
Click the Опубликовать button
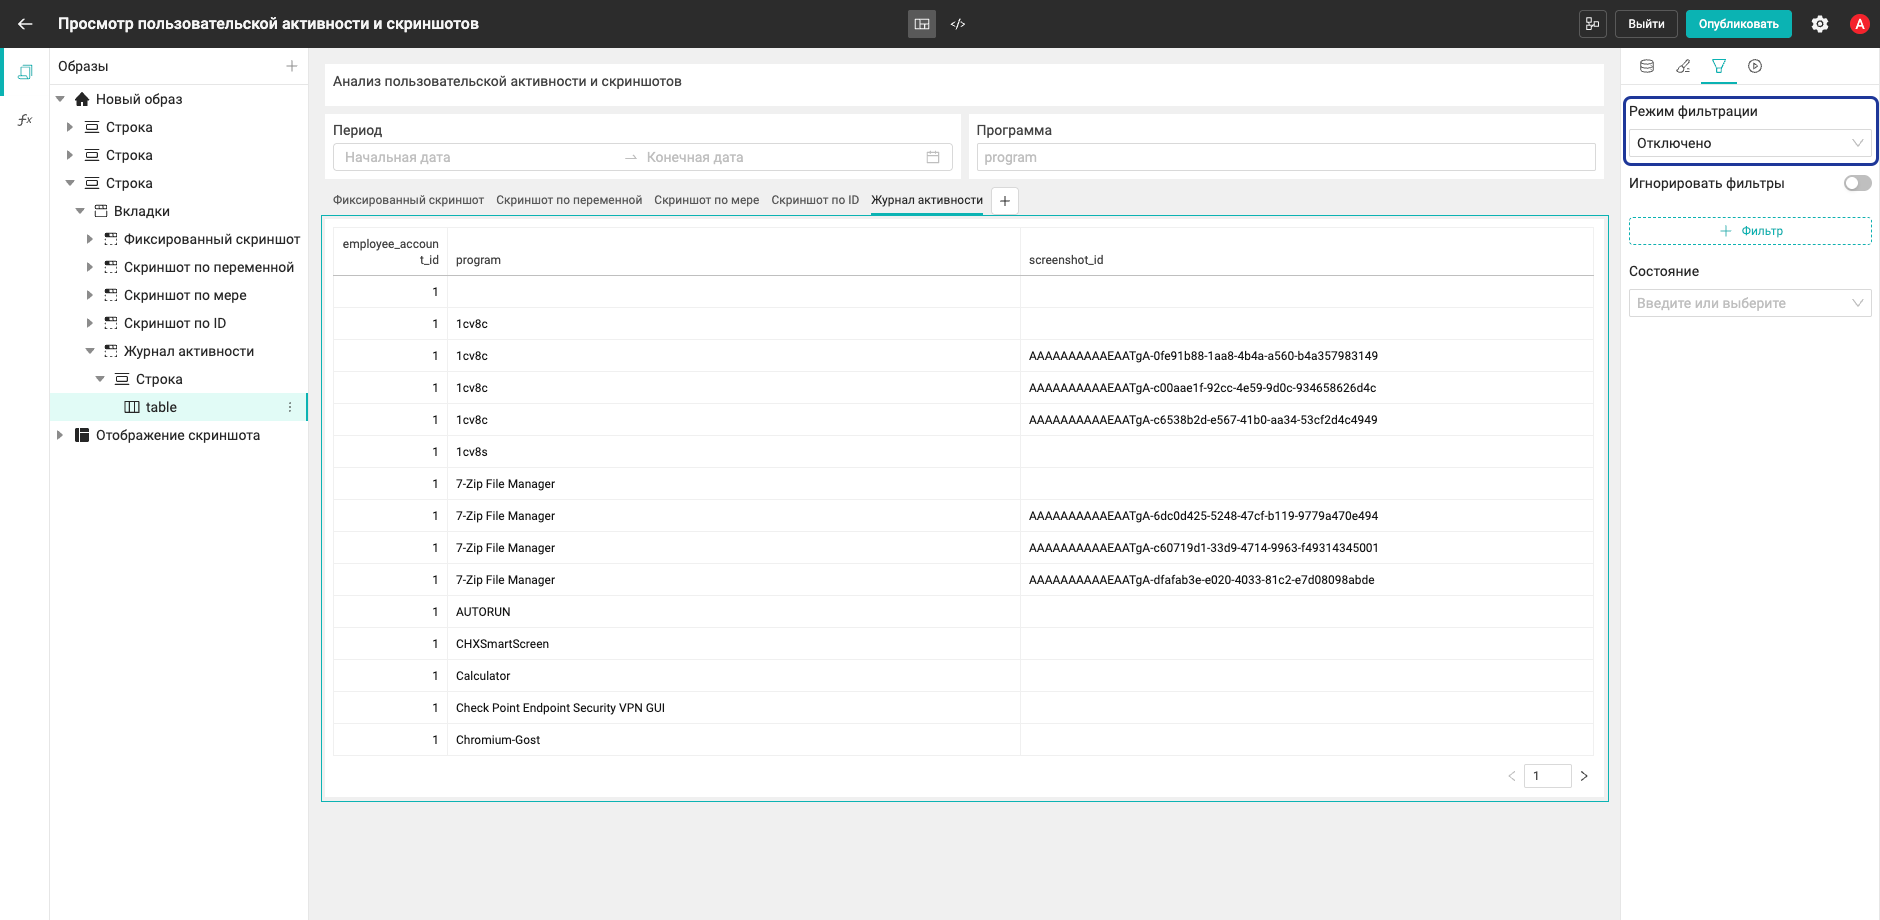tap(1738, 24)
